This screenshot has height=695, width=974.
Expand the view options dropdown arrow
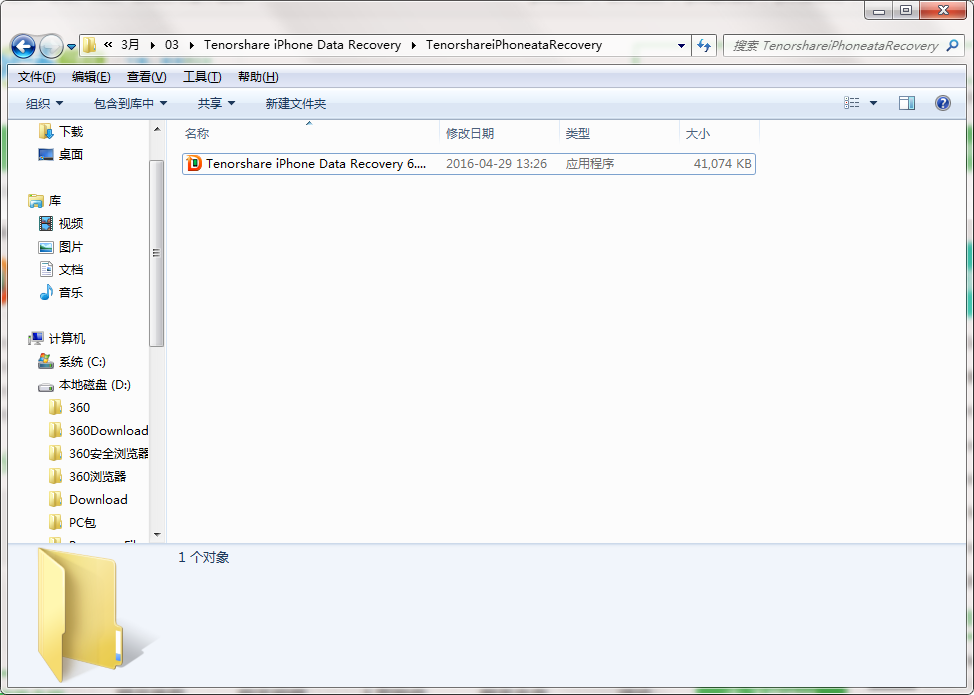tap(873, 103)
